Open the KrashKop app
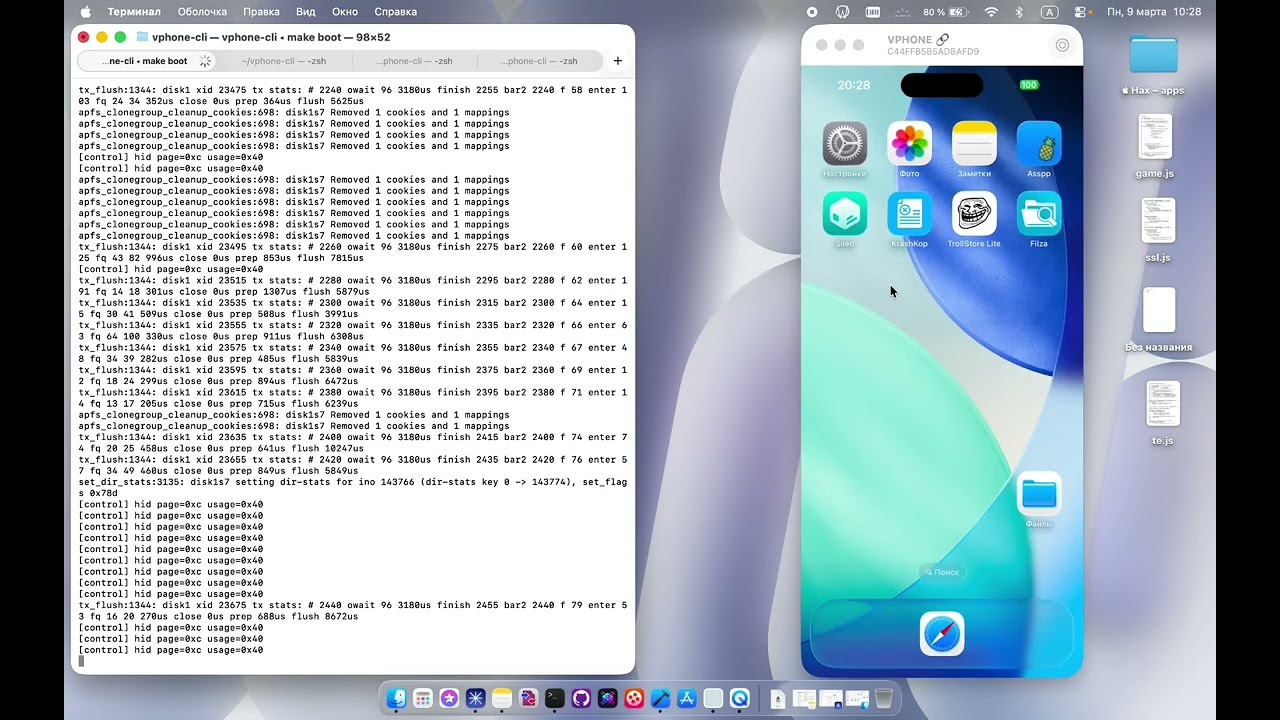This screenshot has width=1280, height=720. (909, 214)
